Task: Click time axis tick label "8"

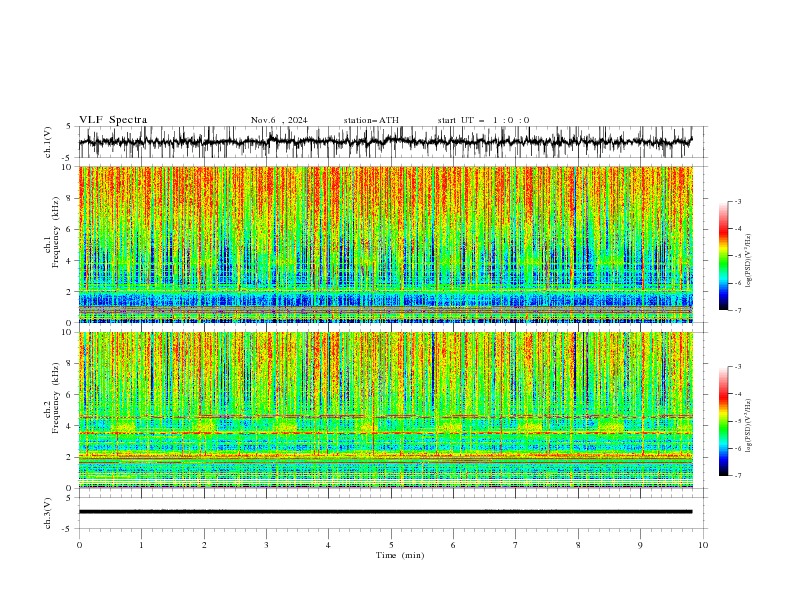Action: tap(578, 545)
